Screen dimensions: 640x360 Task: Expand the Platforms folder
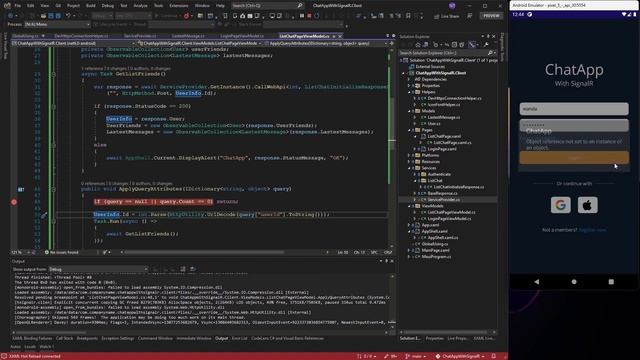point(409,156)
